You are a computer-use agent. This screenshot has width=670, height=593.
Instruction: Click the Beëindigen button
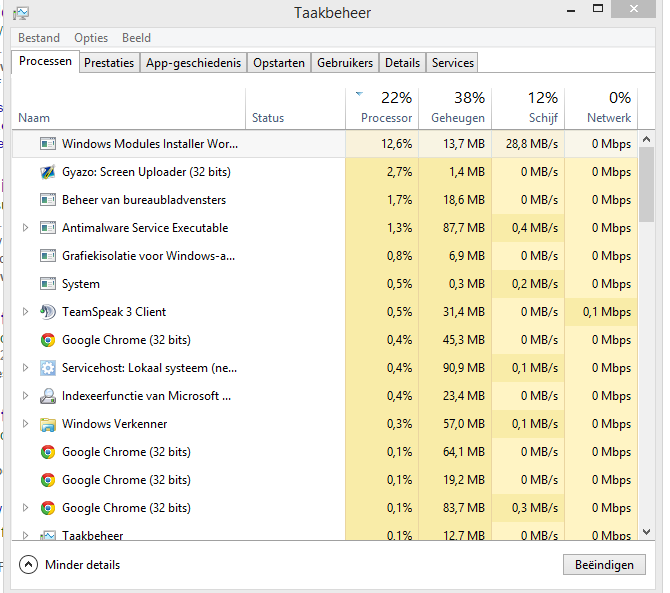(x=604, y=565)
